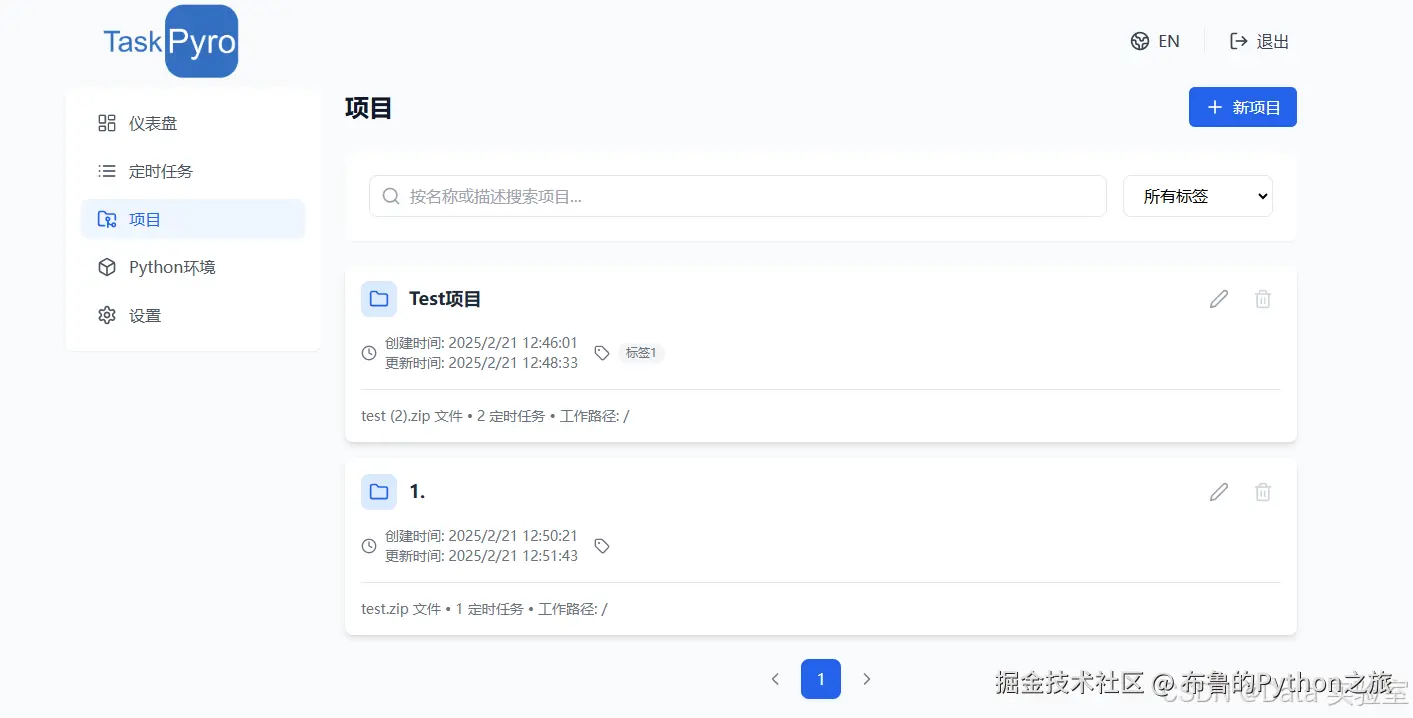Click the magnifier icon in search bar
Viewport: 1413px width, 718px height.
coord(390,196)
